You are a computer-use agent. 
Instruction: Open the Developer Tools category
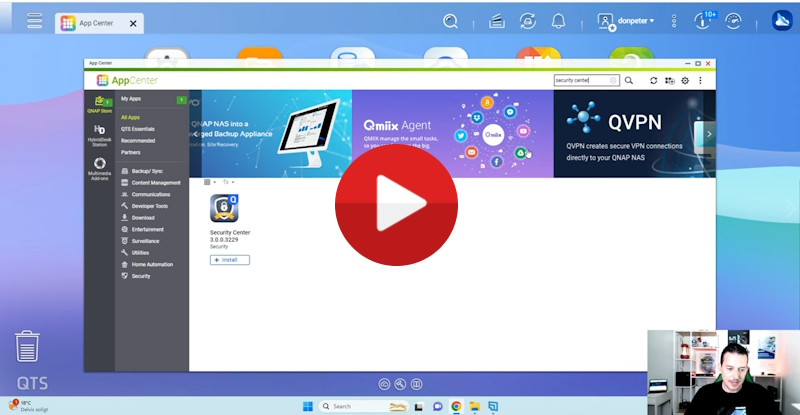144,206
